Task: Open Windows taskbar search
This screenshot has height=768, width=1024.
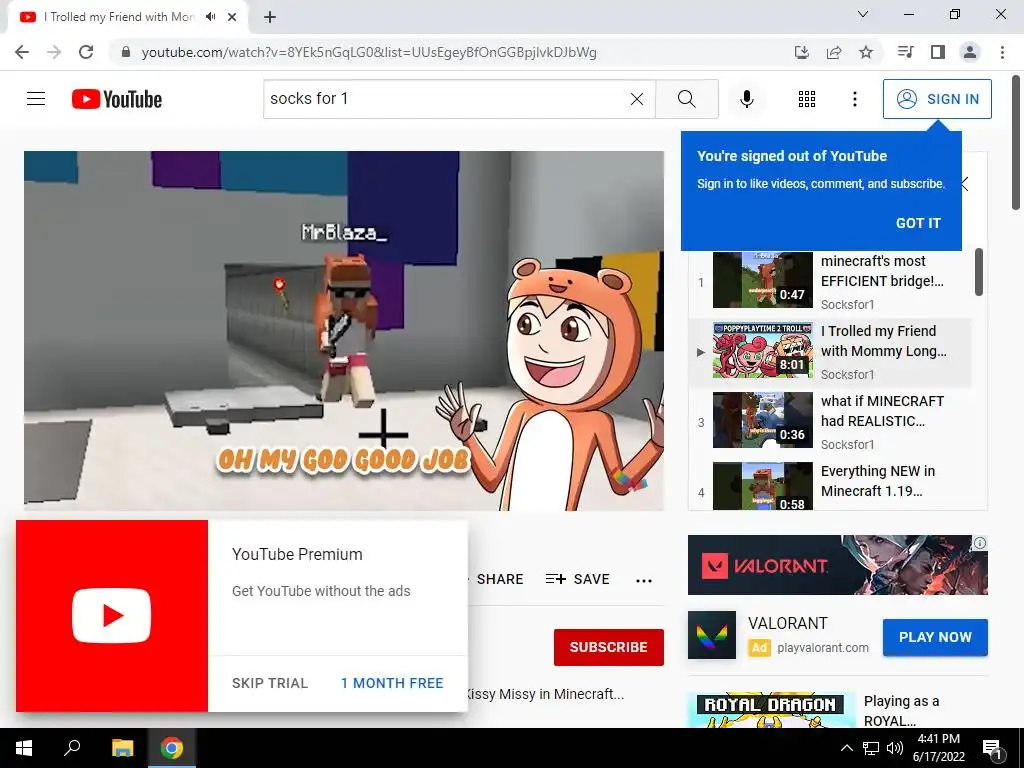Action: pos(72,748)
